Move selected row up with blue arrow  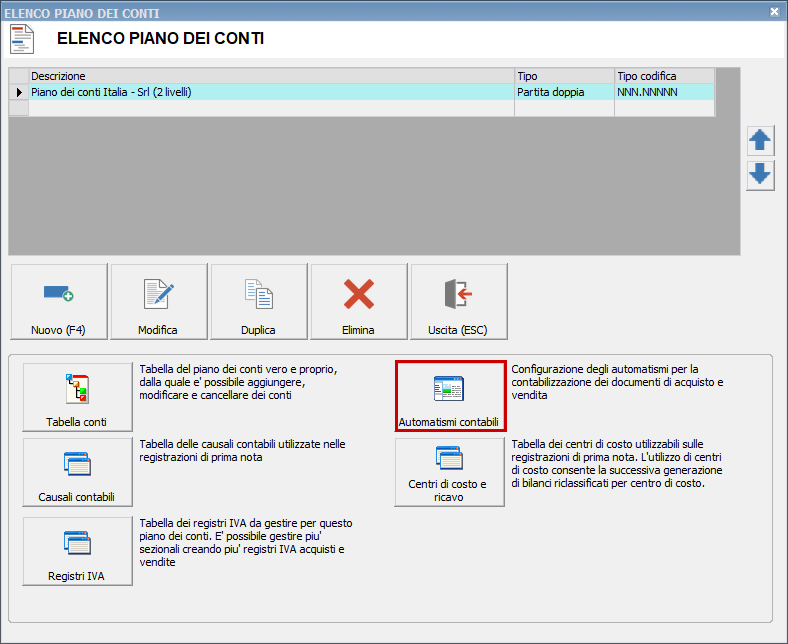[760, 141]
